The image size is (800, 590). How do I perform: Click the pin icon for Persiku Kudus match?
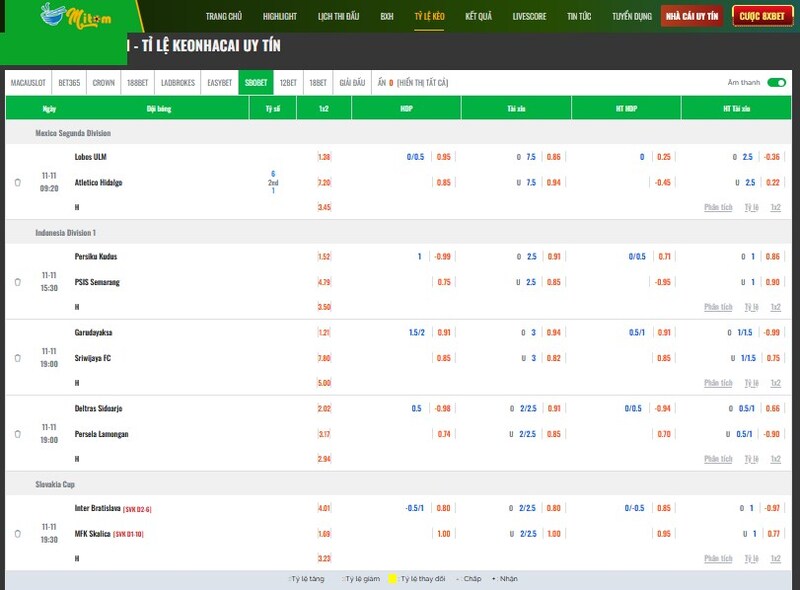(17, 282)
